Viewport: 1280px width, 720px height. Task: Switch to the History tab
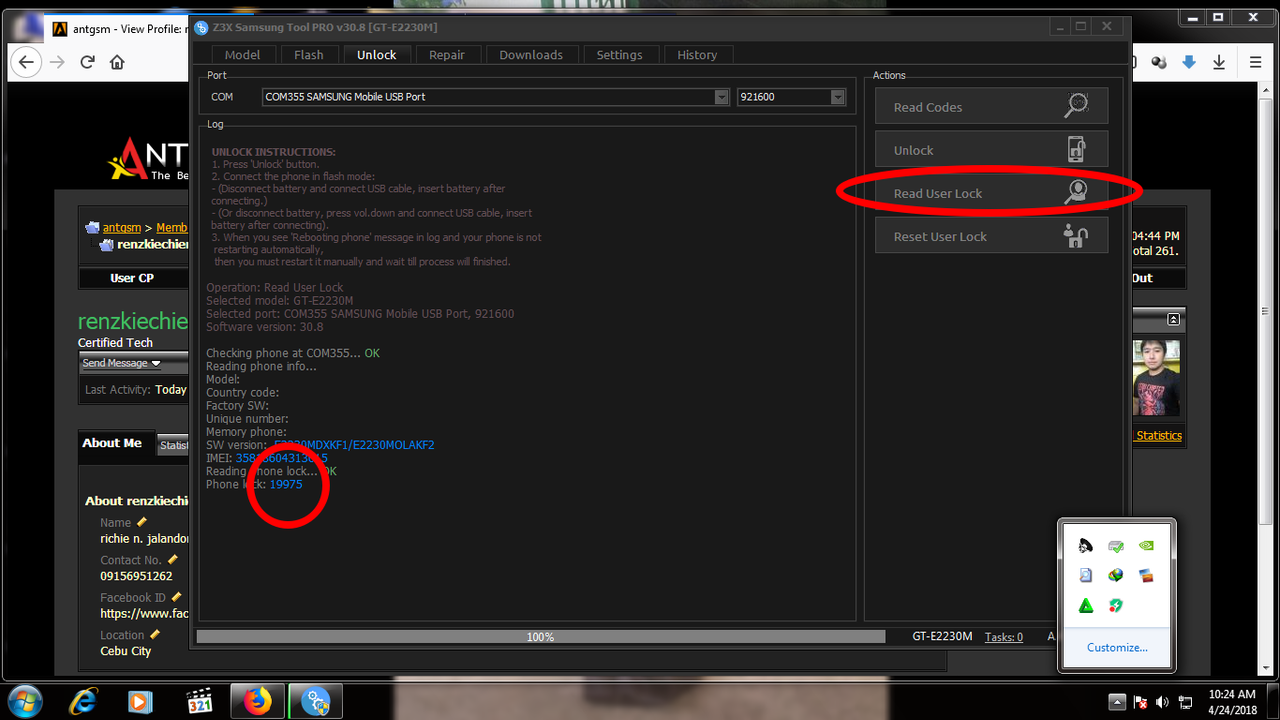pyautogui.click(x=697, y=55)
